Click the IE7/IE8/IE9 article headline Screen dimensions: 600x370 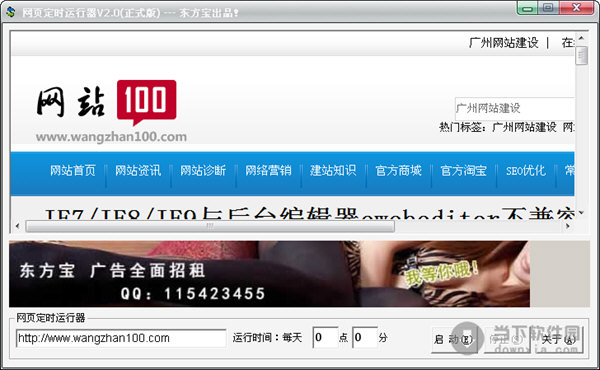[310, 214]
